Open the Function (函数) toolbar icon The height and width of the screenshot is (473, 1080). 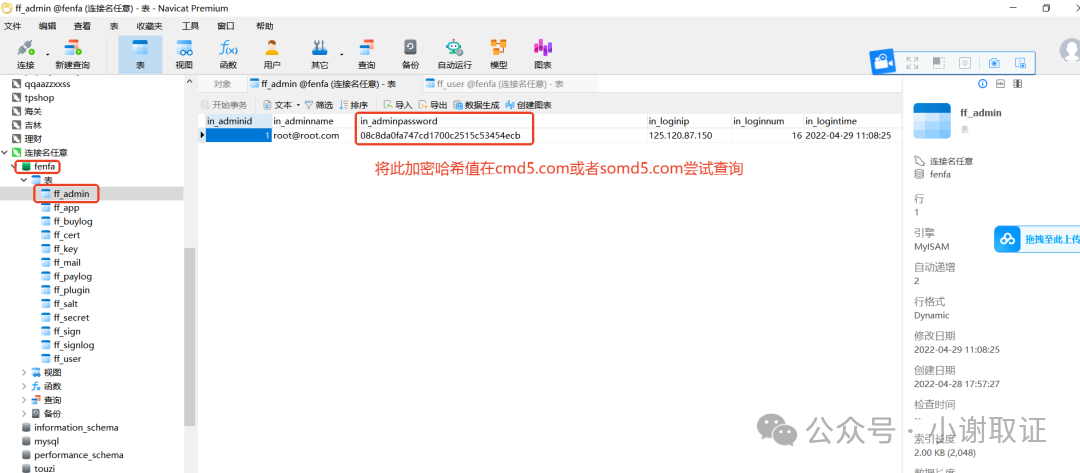click(228, 54)
